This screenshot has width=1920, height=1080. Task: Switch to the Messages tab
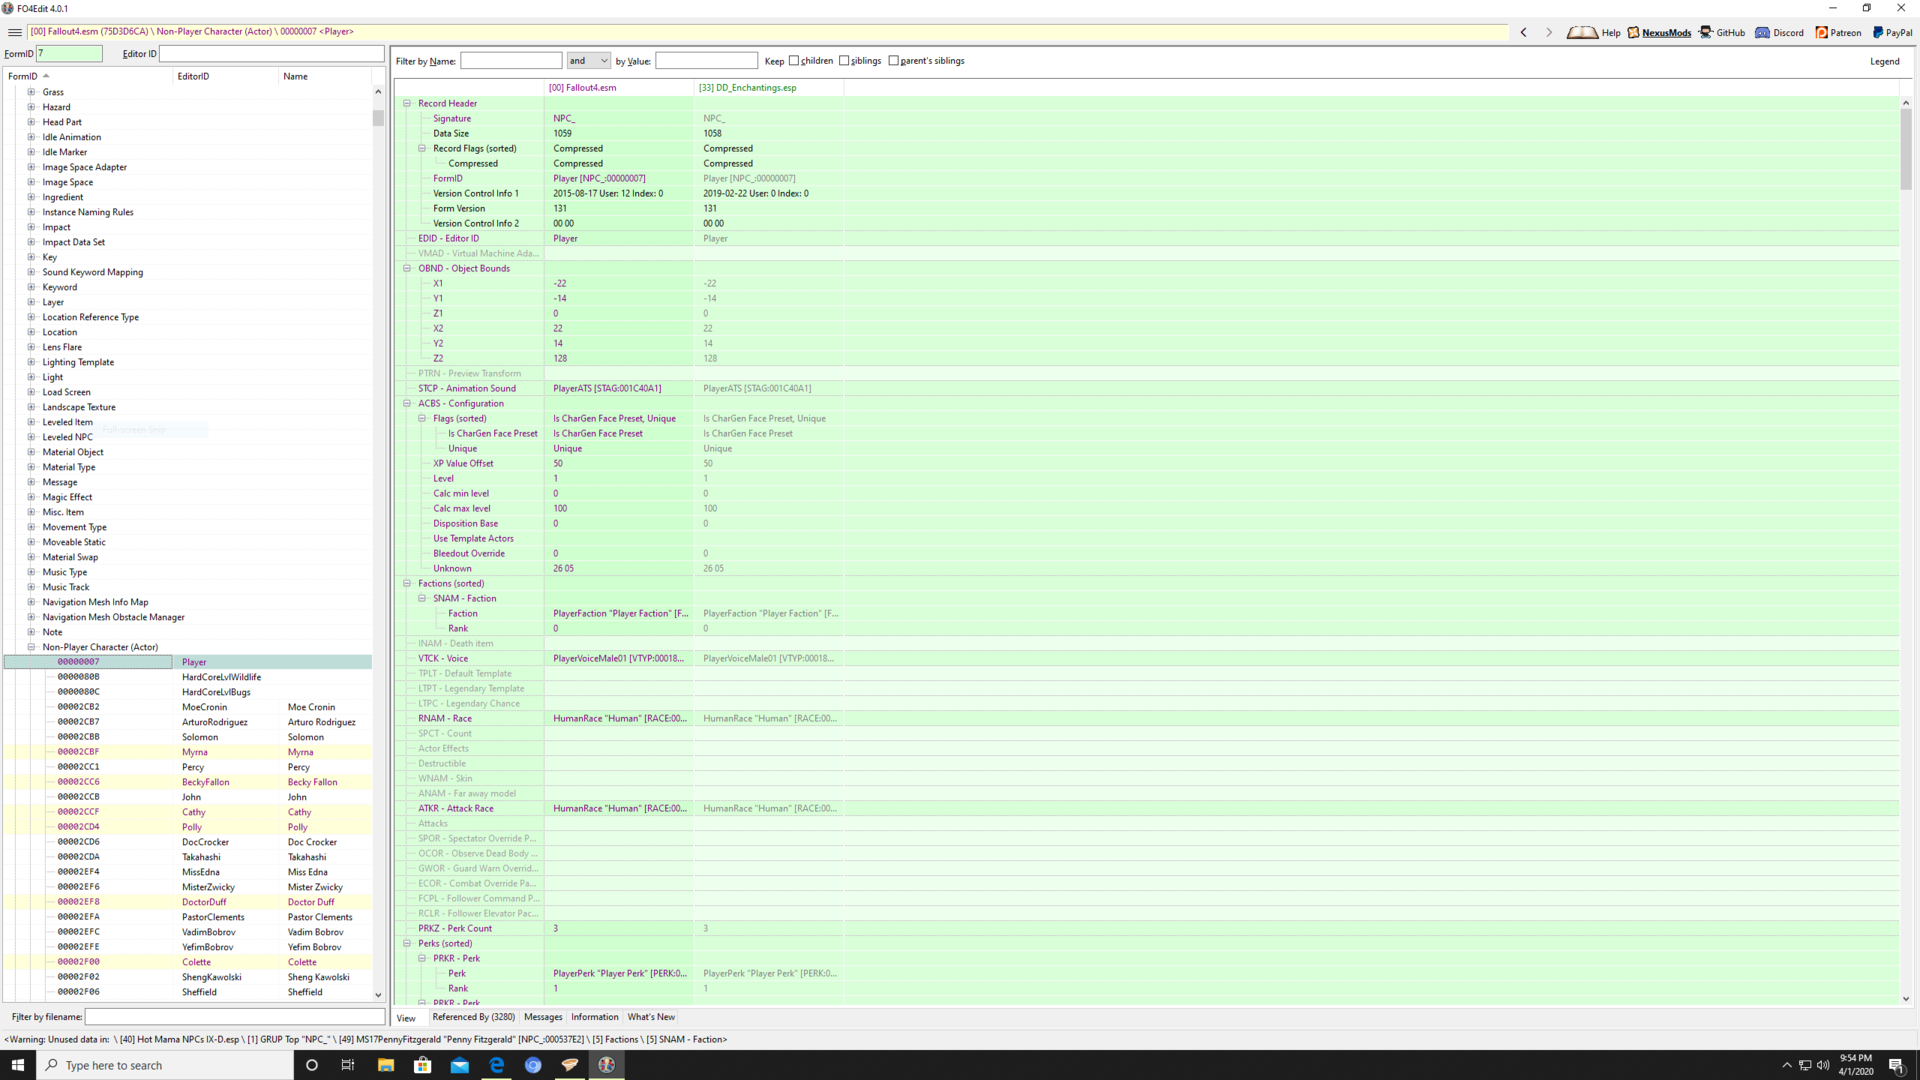543,1017
